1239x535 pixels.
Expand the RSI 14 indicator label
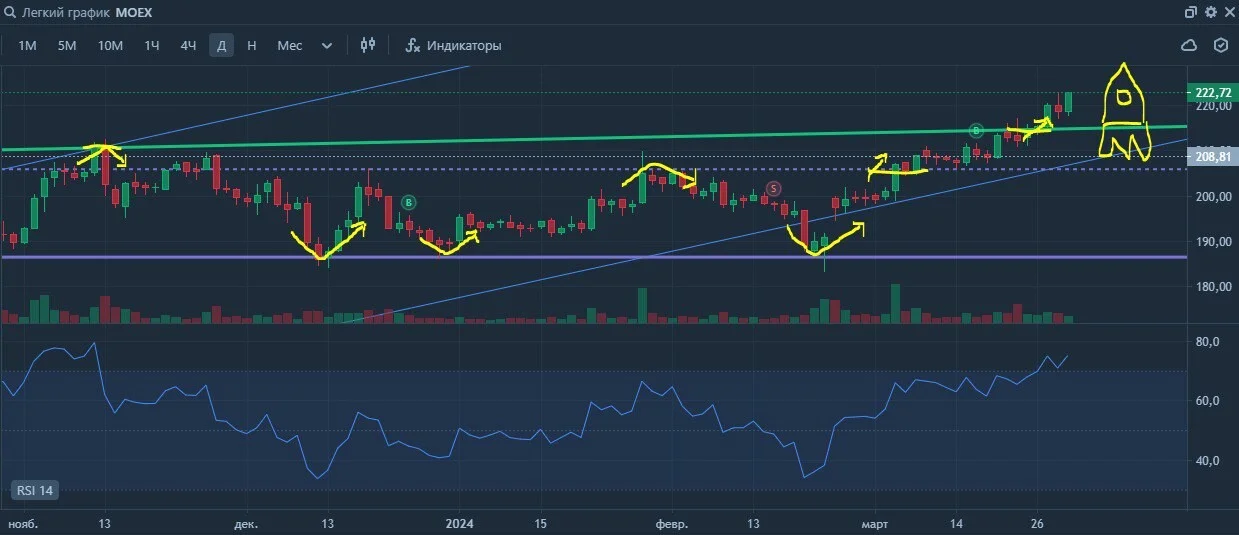(x=33, y=490)
